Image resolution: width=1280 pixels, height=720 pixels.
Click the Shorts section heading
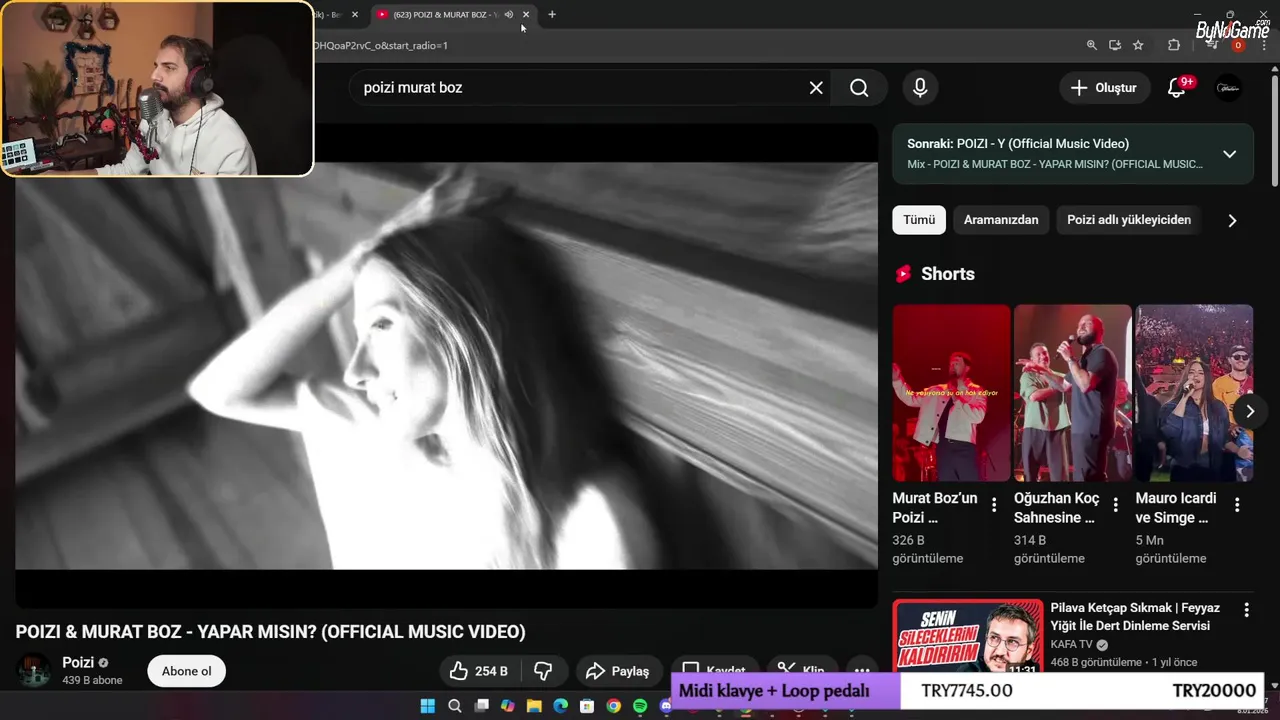pyautogui.click(x=947, y=274)
